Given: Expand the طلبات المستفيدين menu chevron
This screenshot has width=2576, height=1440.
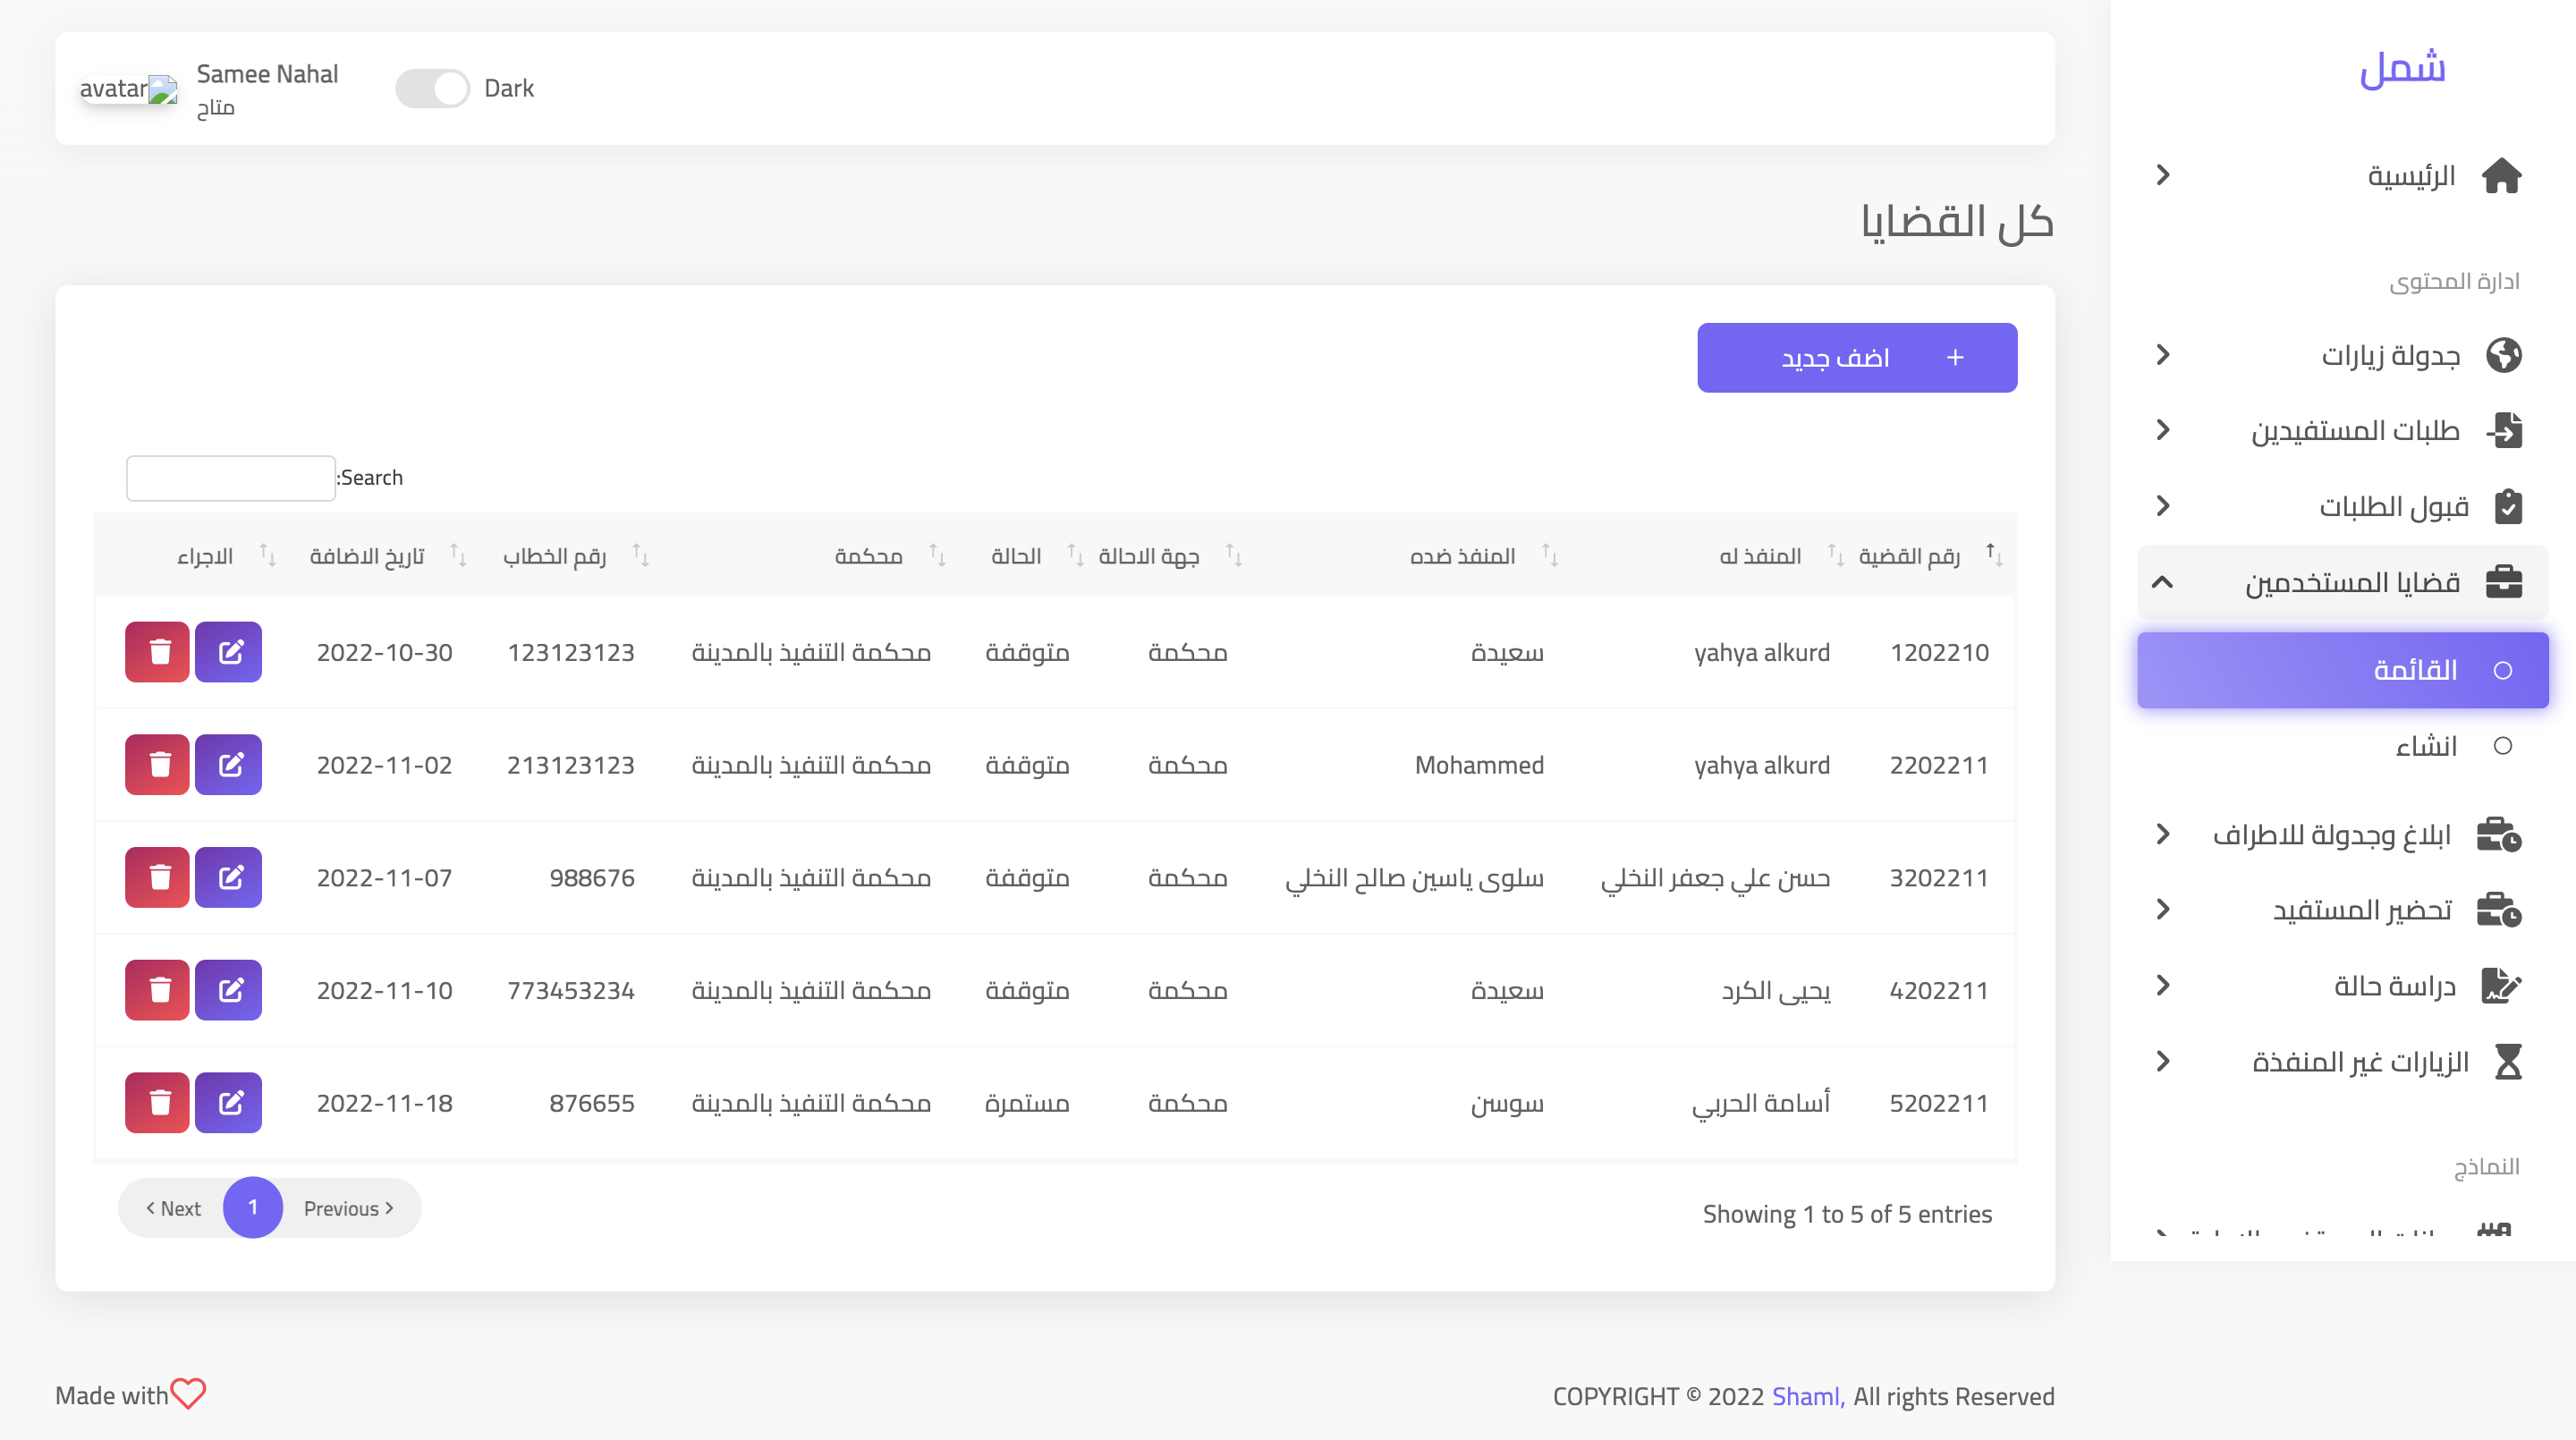Looking at the screenshot, I should point(2162,430).
